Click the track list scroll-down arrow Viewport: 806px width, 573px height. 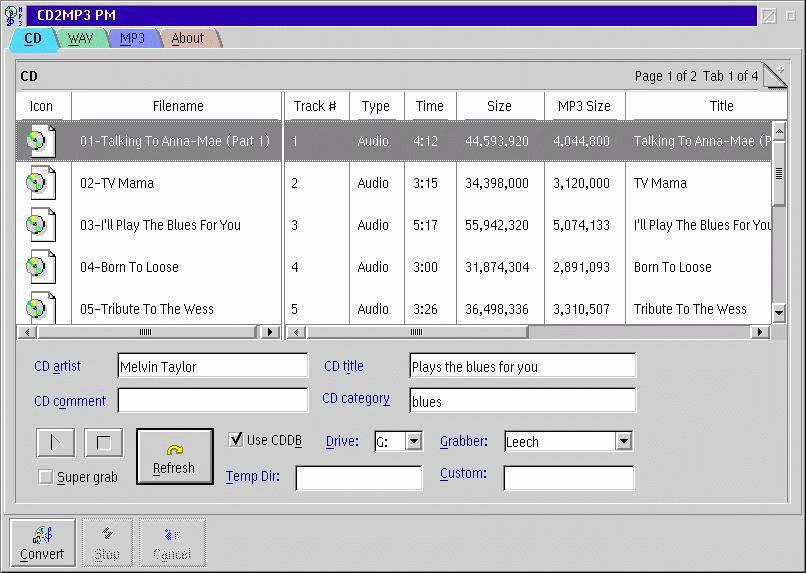[779, 312]
